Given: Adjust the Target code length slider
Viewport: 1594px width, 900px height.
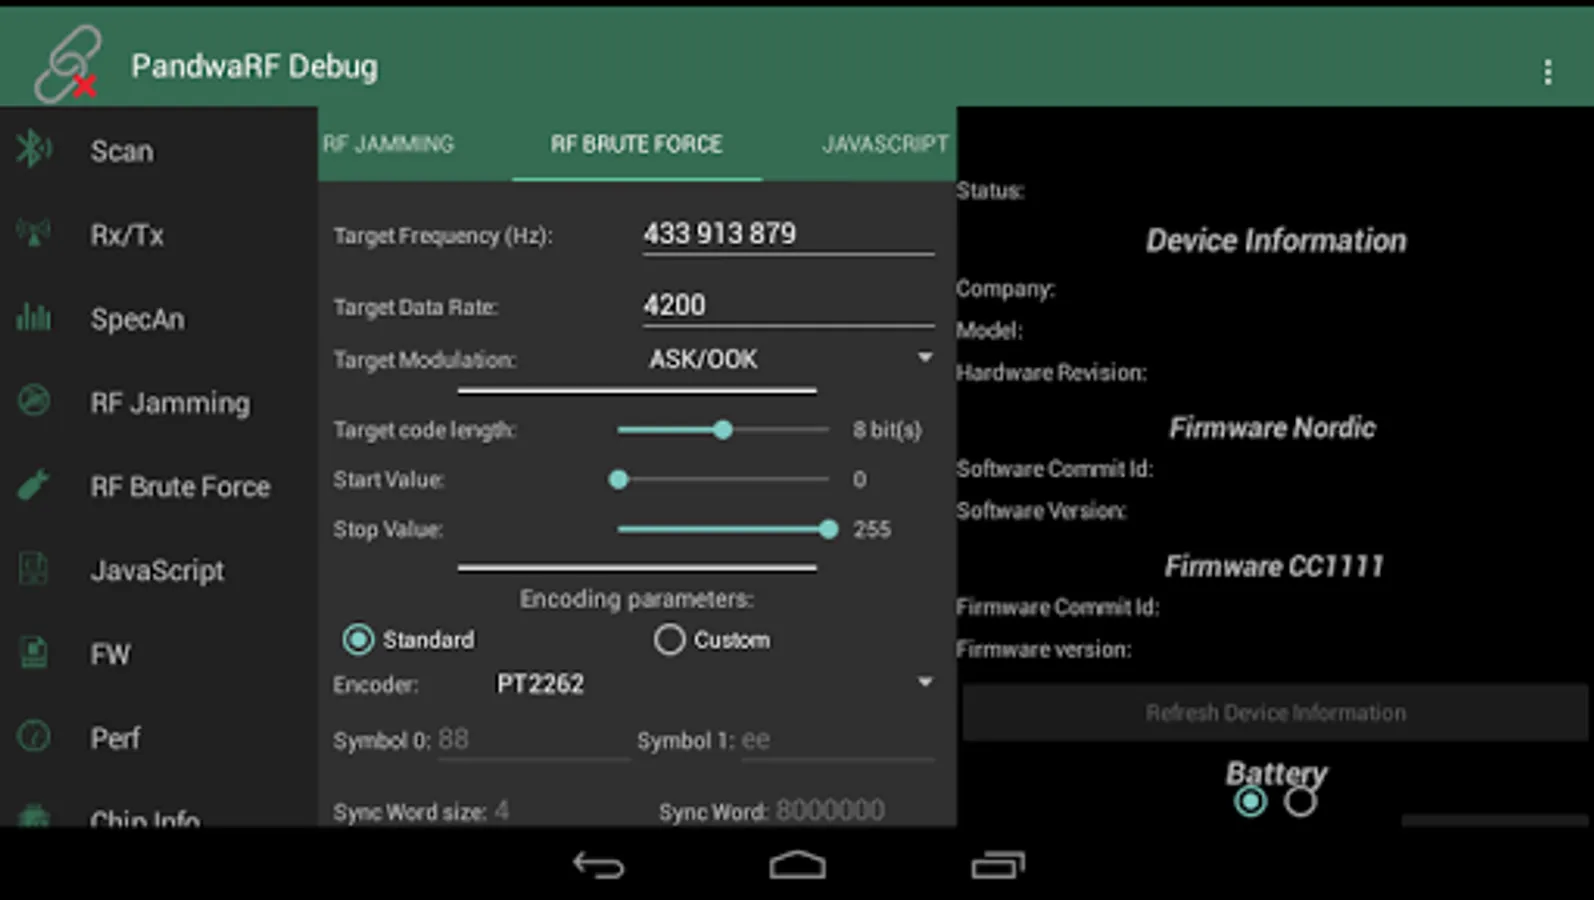Looking at the screenshot, I should pyautogui.click(x=723, y=430).
